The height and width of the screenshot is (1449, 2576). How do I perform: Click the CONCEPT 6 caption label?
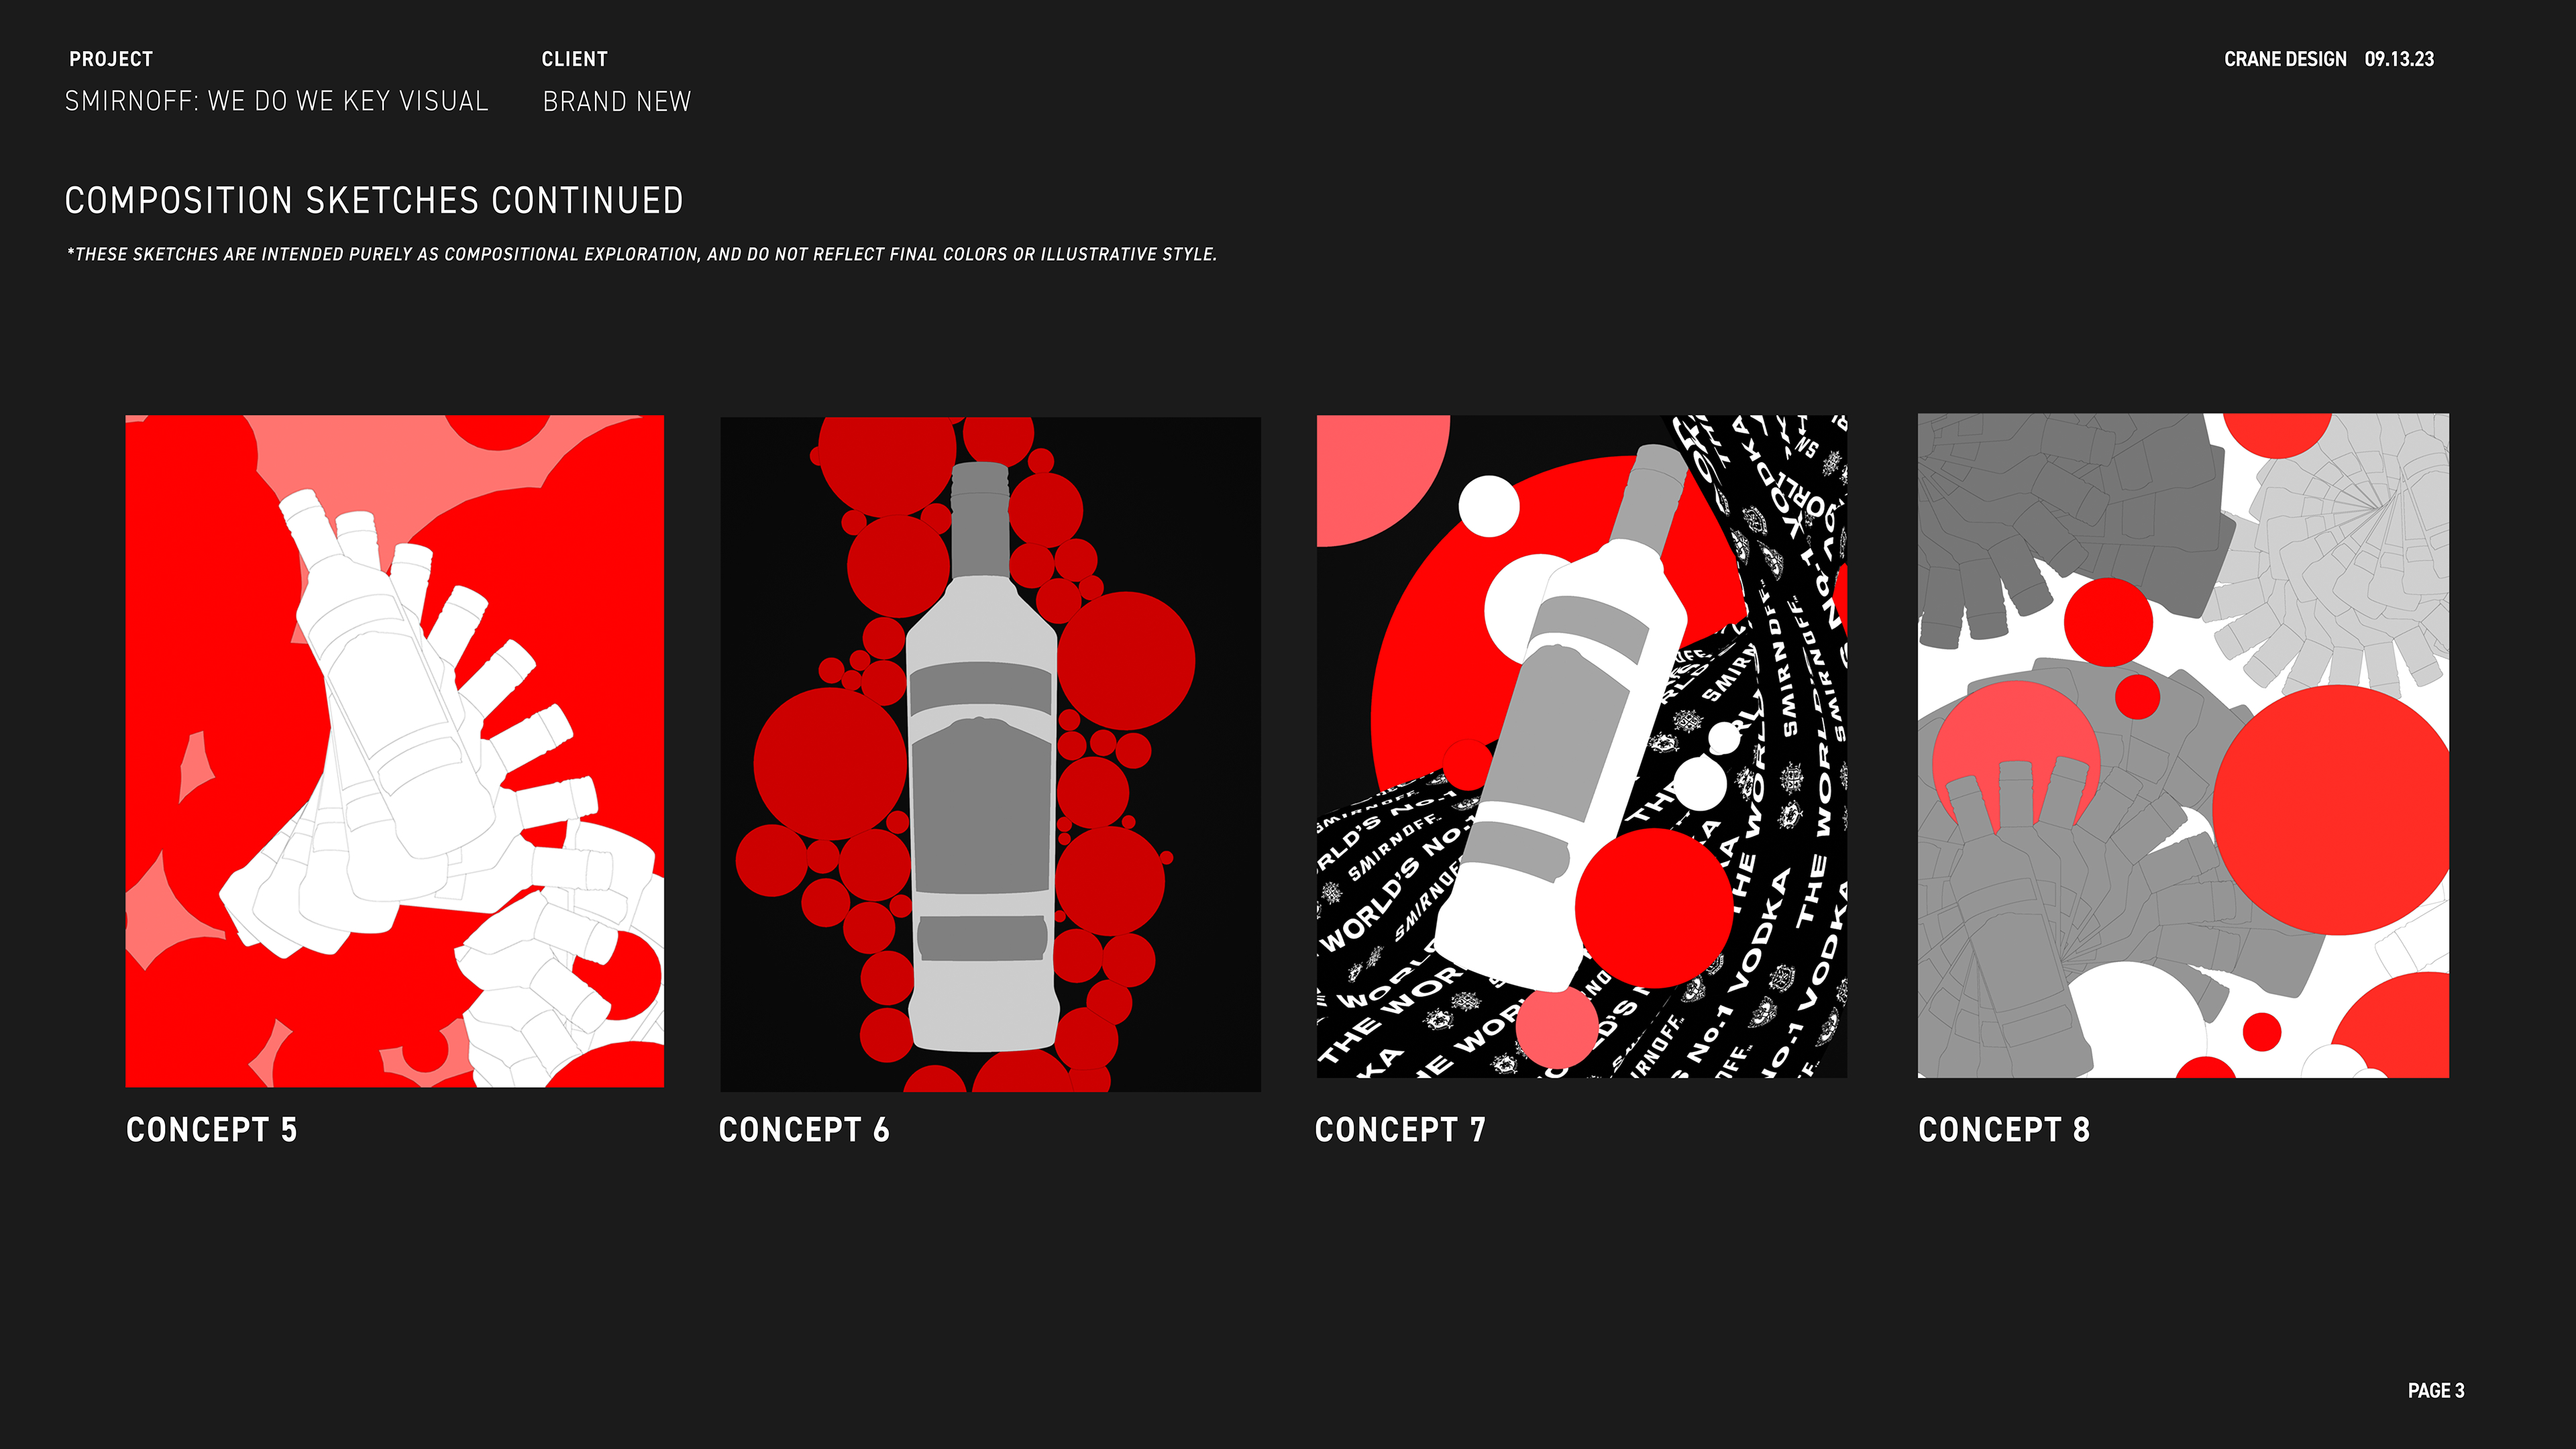(805, 1130)
